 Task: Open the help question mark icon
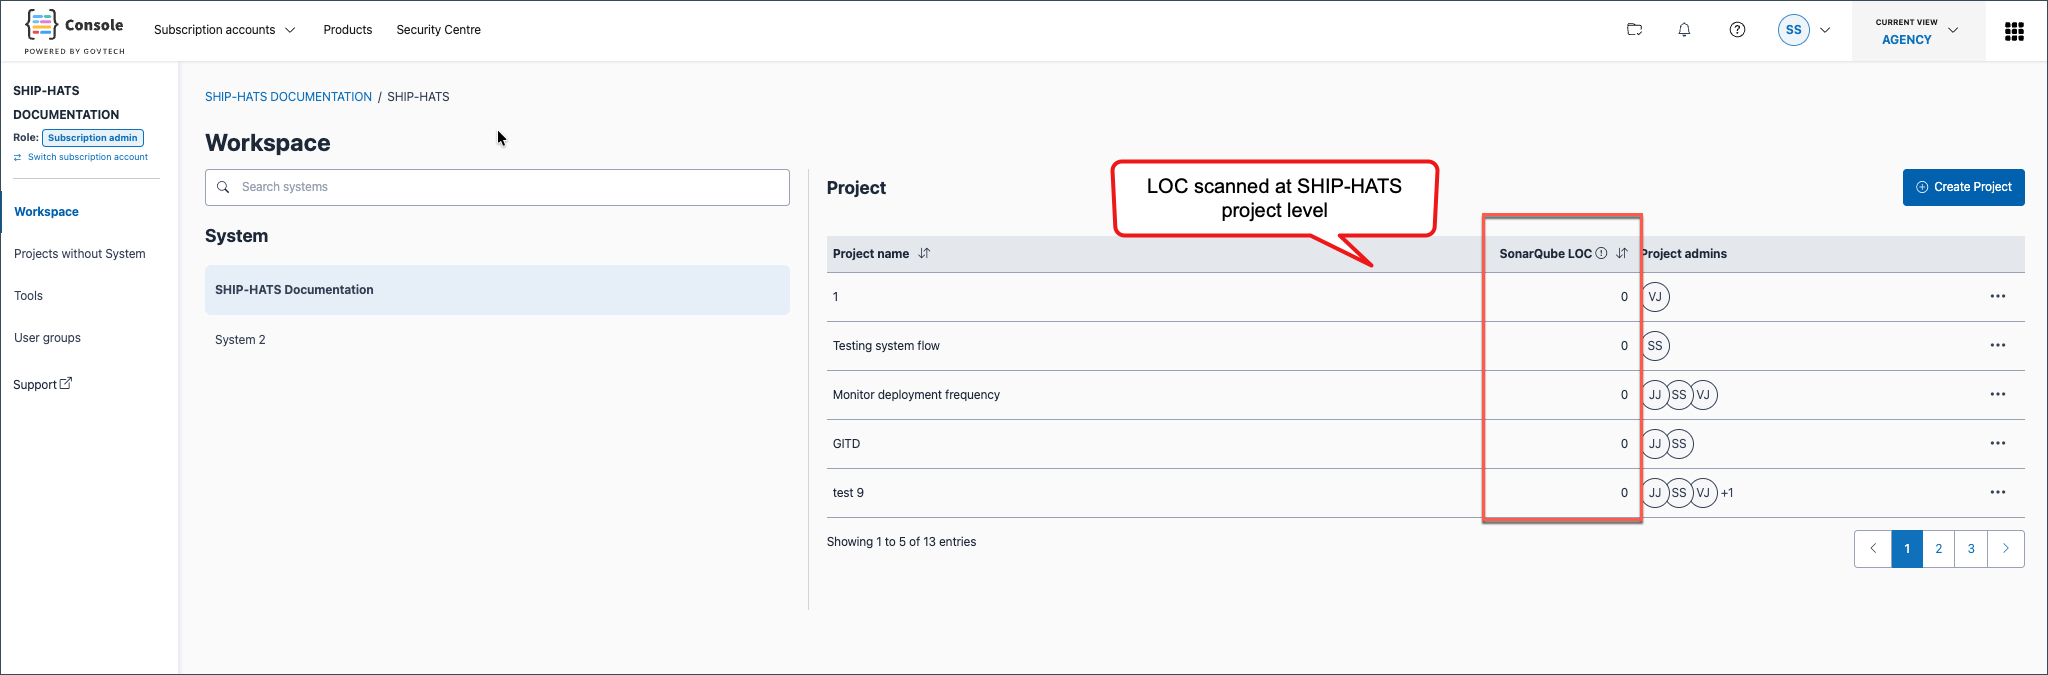(1737, 30)
